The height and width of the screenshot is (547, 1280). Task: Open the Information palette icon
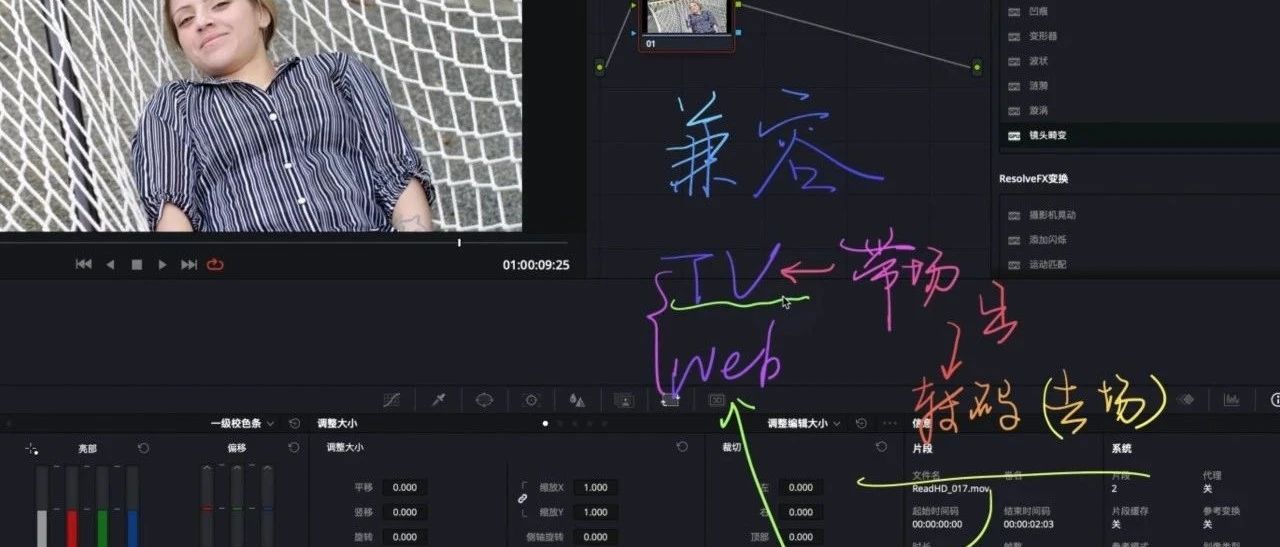coord(1275,400)
